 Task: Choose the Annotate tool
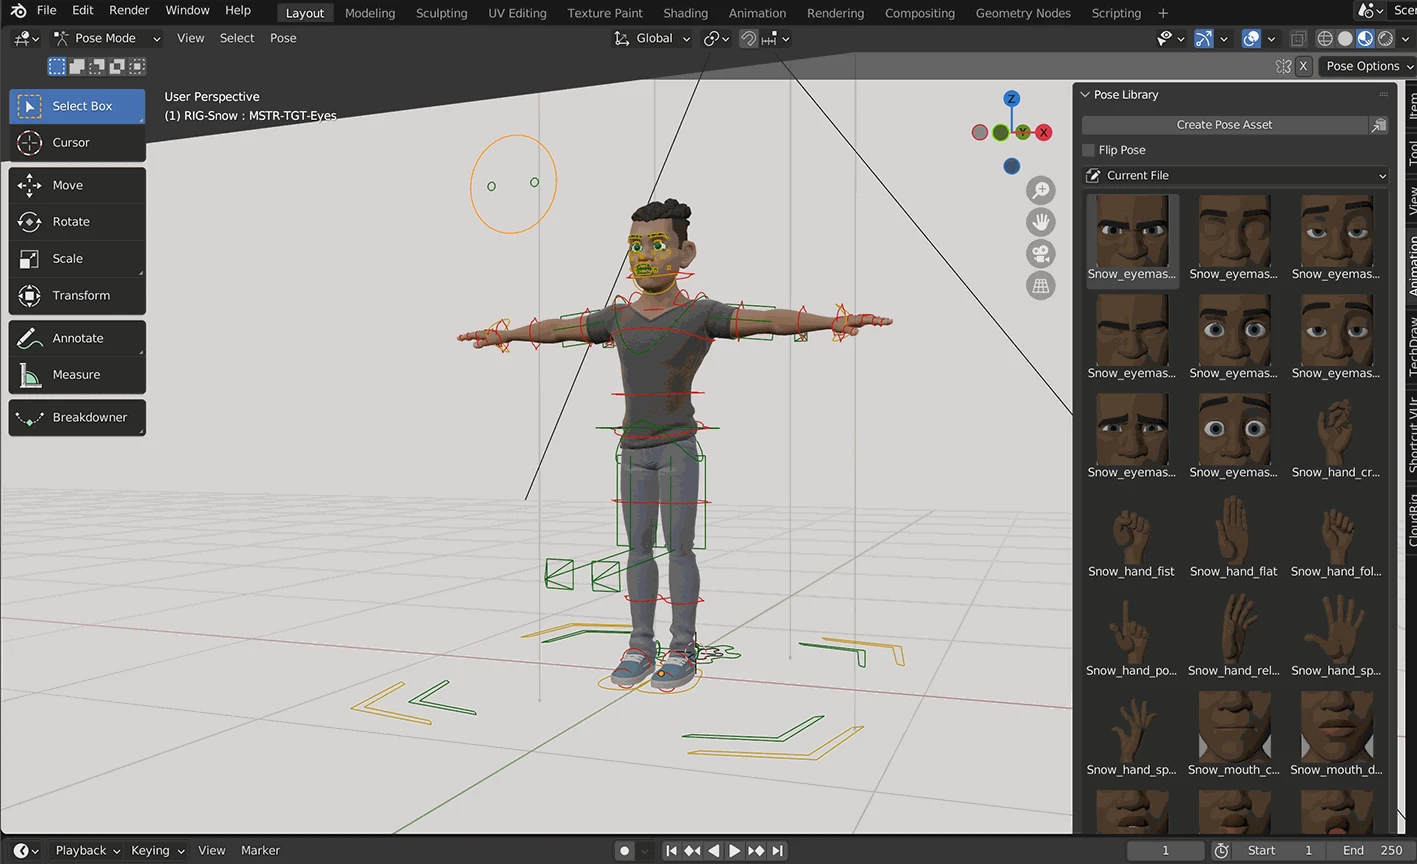pos(77,338)
